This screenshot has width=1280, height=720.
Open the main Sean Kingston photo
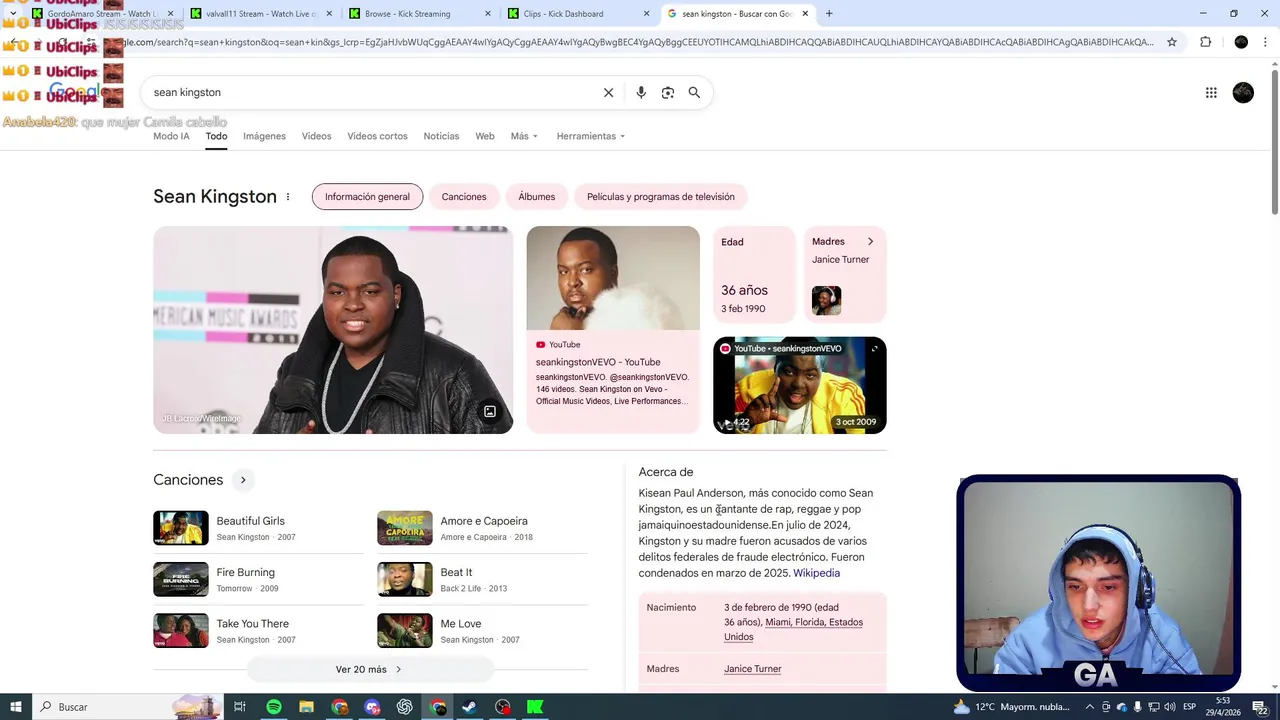(x=333, y=330)
